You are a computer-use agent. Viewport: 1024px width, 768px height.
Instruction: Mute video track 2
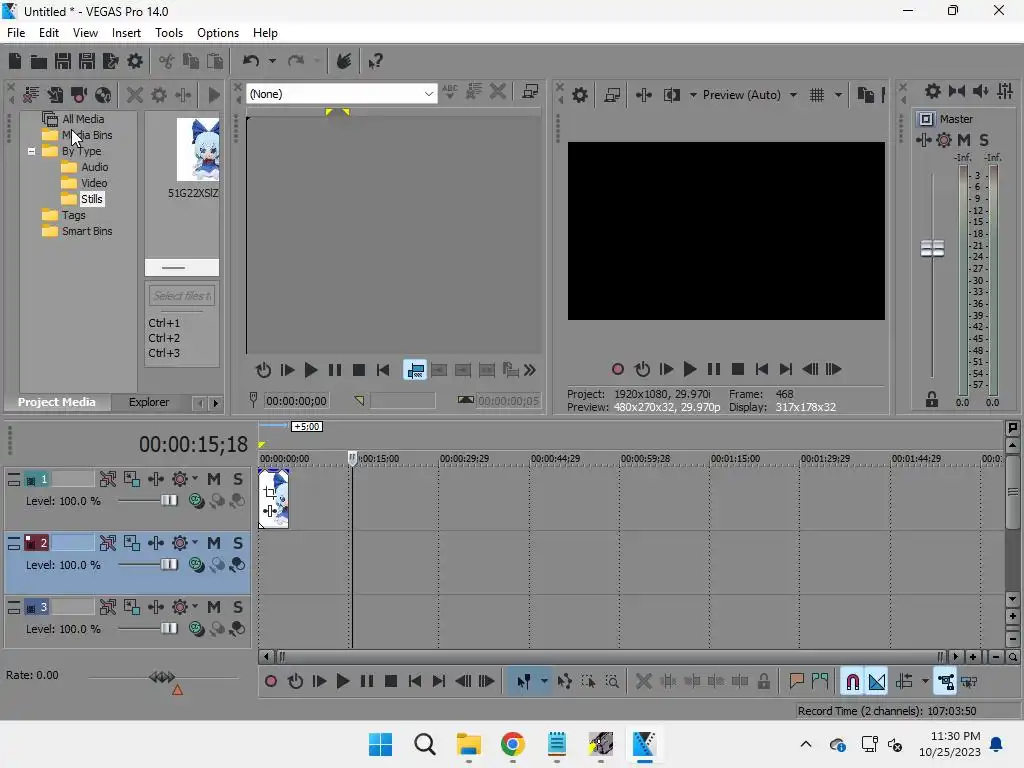pyautogui.click(x=214, y=543)
